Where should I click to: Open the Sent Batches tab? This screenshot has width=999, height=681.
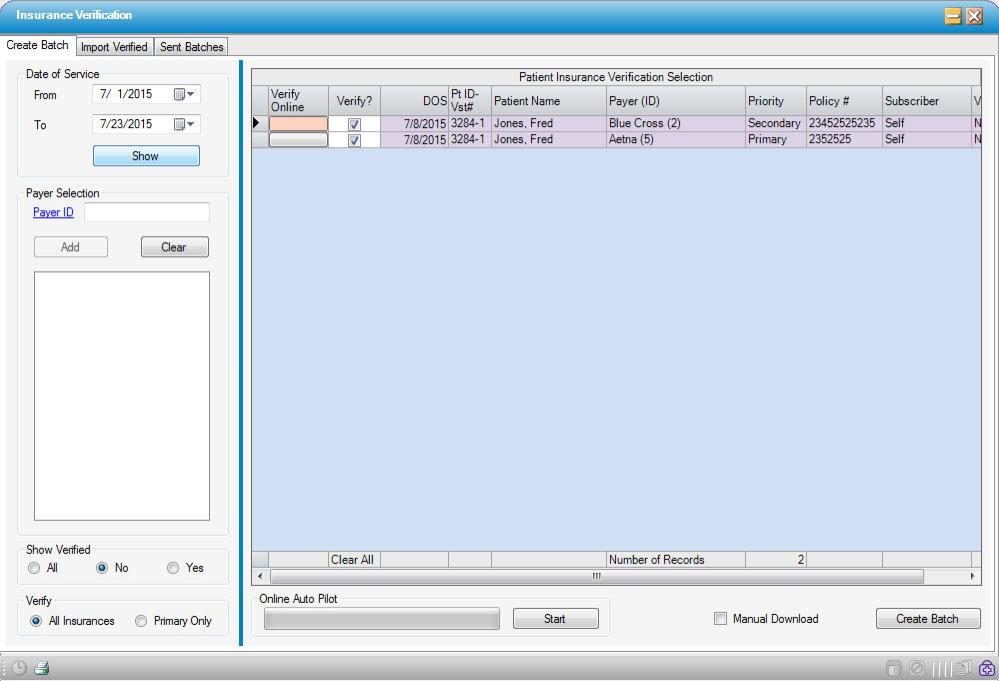(x=191, y=46)
